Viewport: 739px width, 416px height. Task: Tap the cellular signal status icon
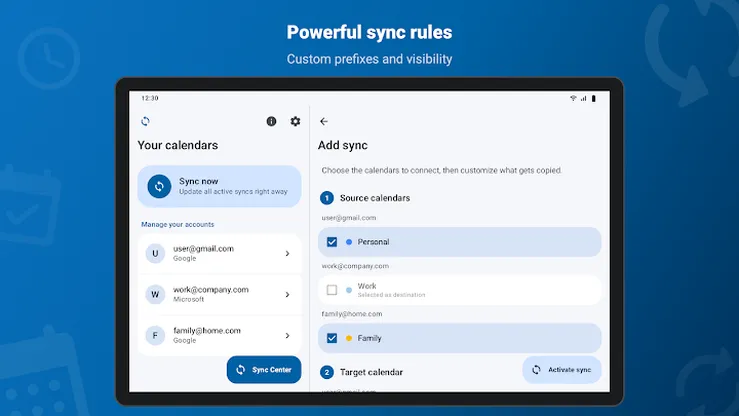583,98
